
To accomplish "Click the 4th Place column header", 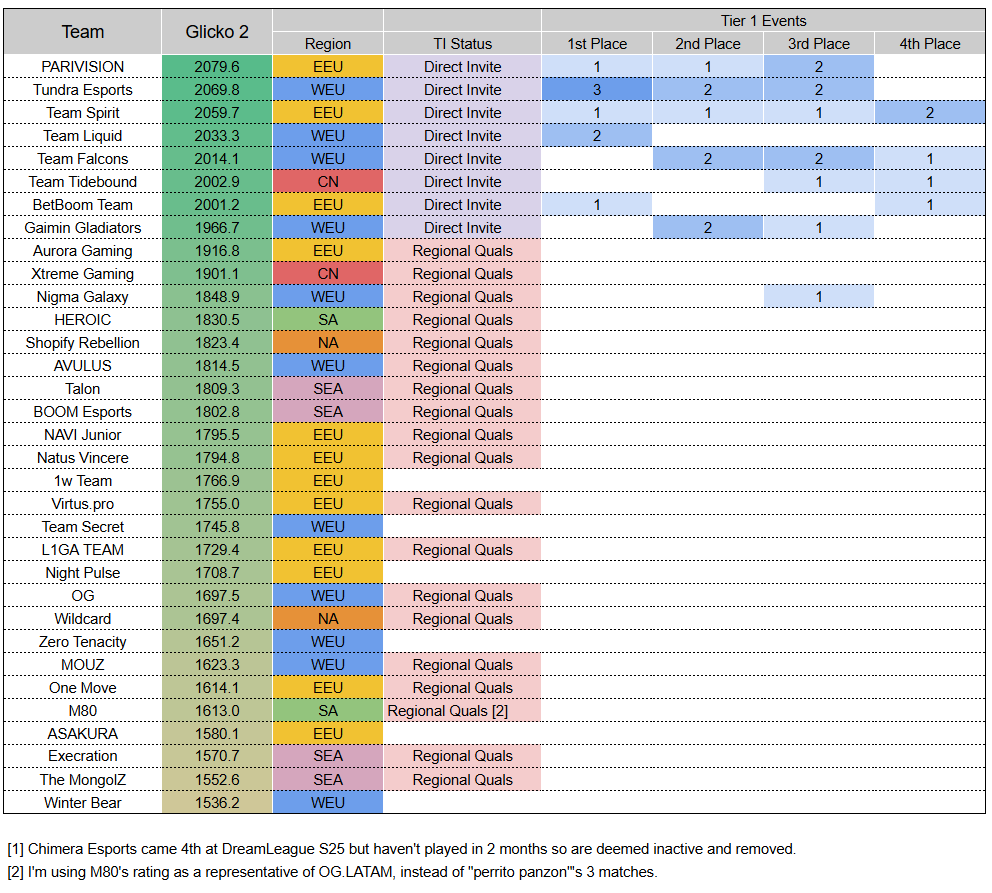I will coord(929,44).
